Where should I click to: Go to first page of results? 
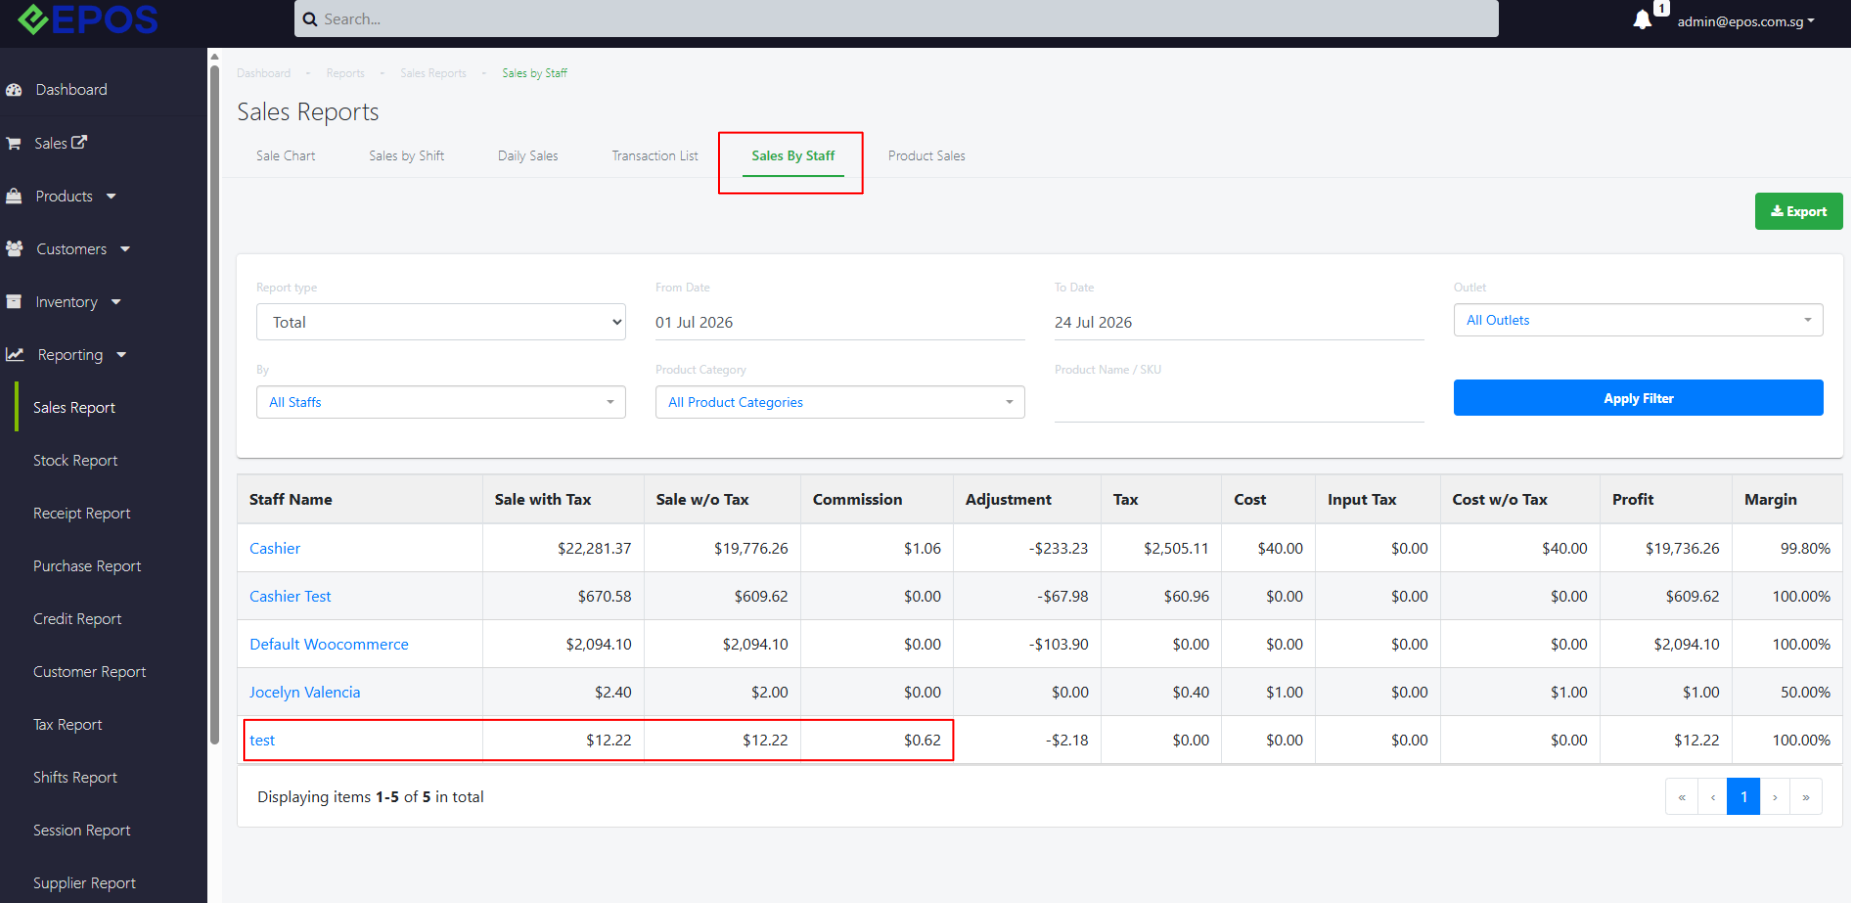pyautogui.click(x=1682, y=797)
